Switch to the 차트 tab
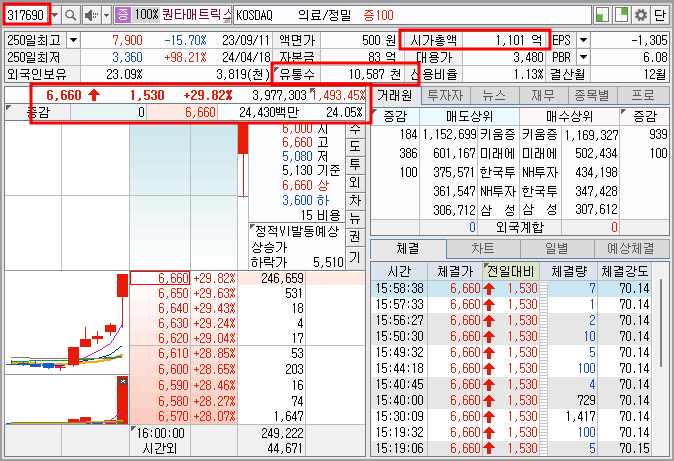Viewport: 674px width, 461px height. [483, 249]
